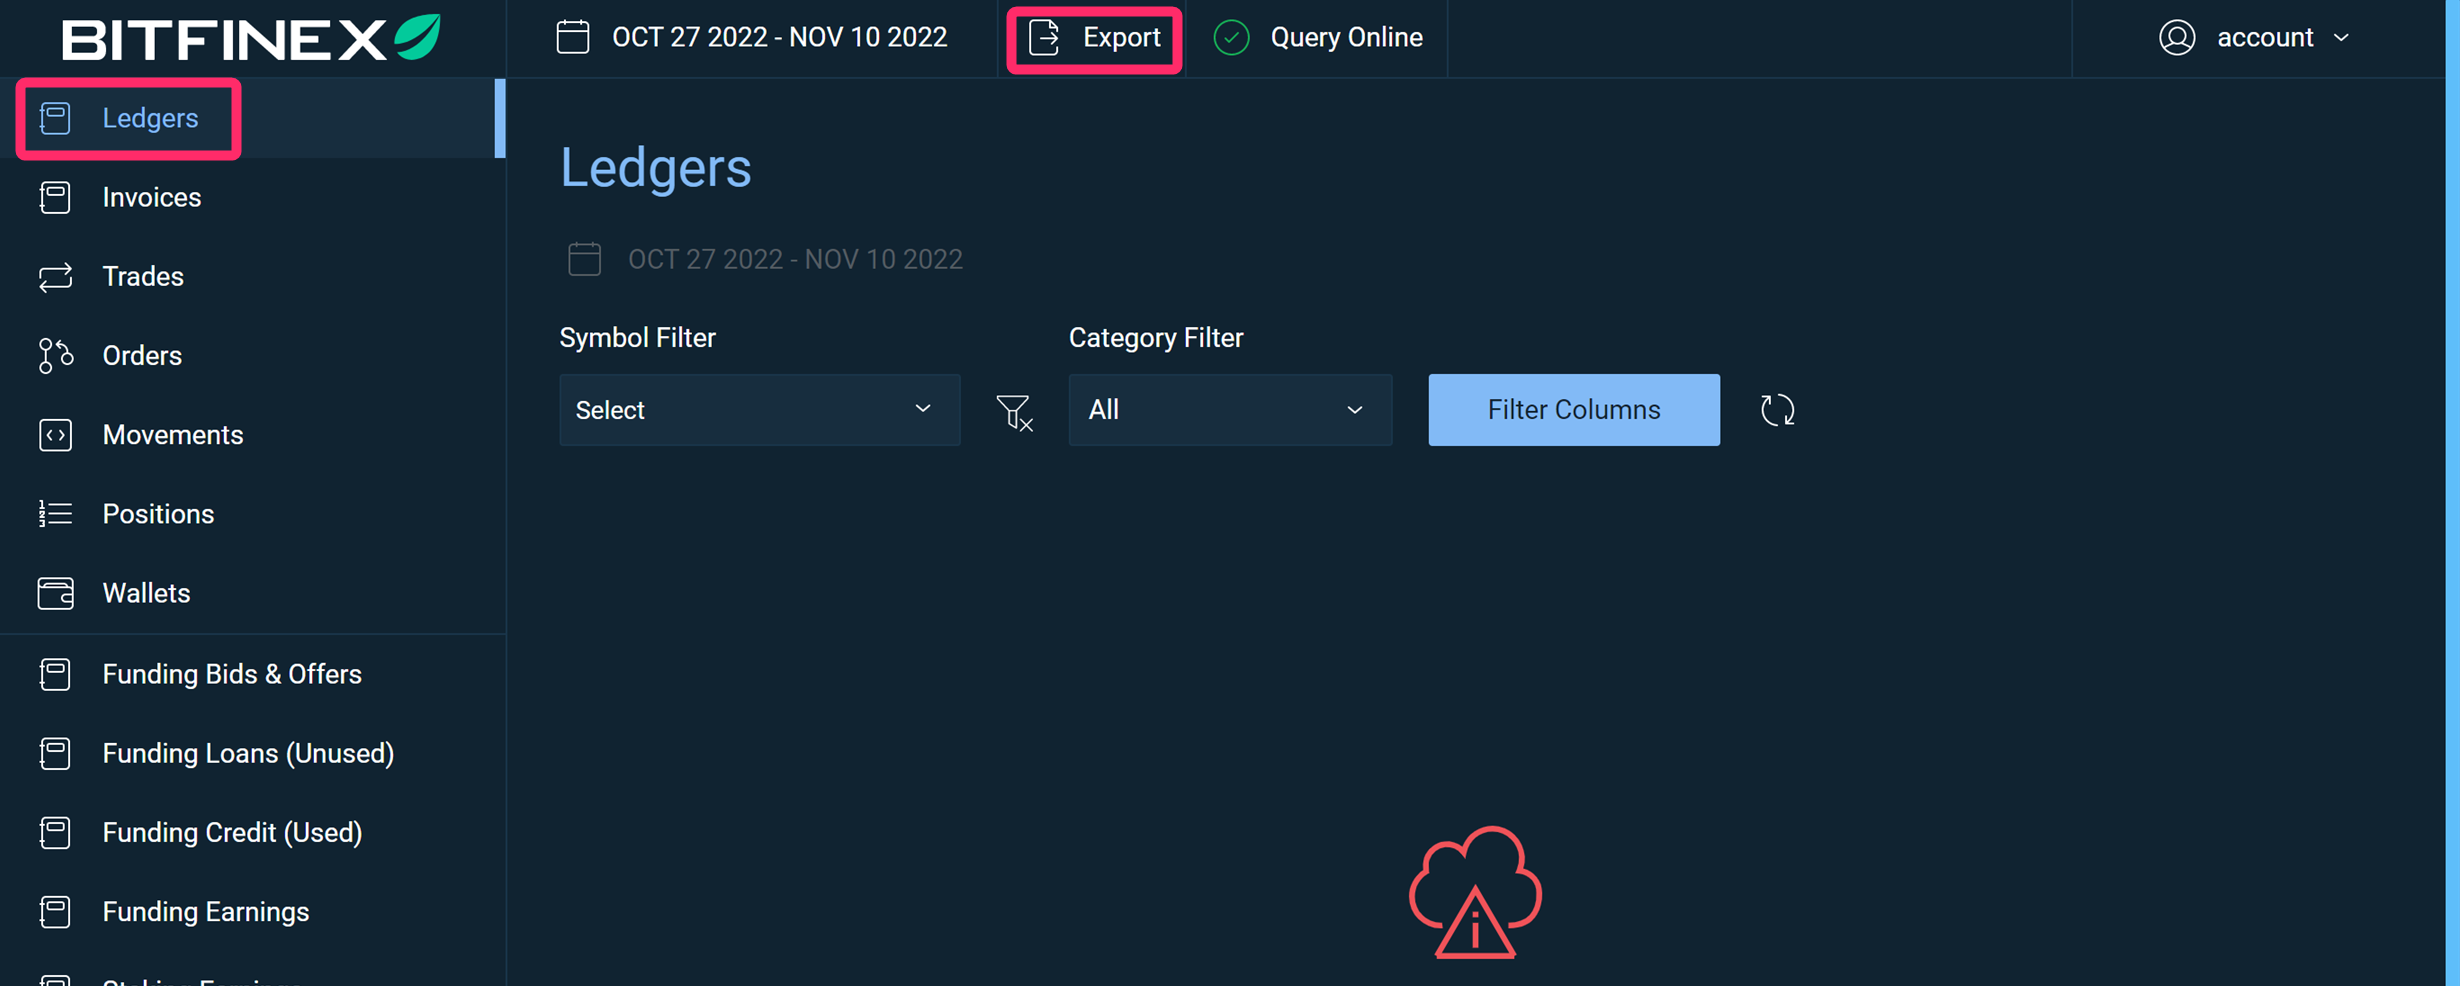Click the calendar icon next to date range
This screenshot has height=986, width=2460.
pos(572,36)
